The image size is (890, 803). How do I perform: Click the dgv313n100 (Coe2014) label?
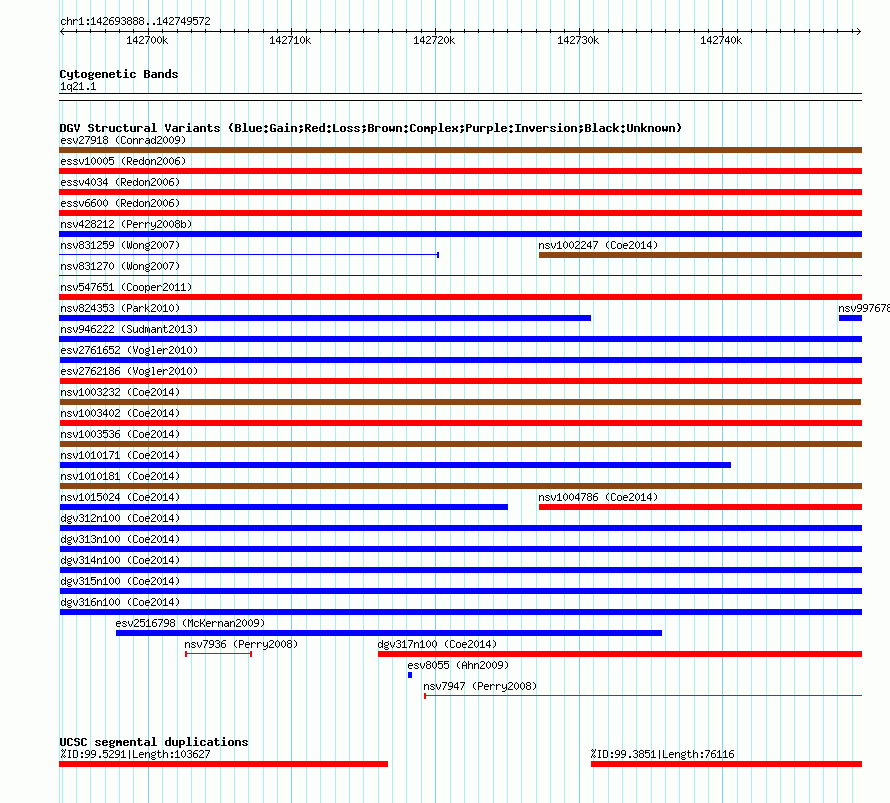point(120,539)
